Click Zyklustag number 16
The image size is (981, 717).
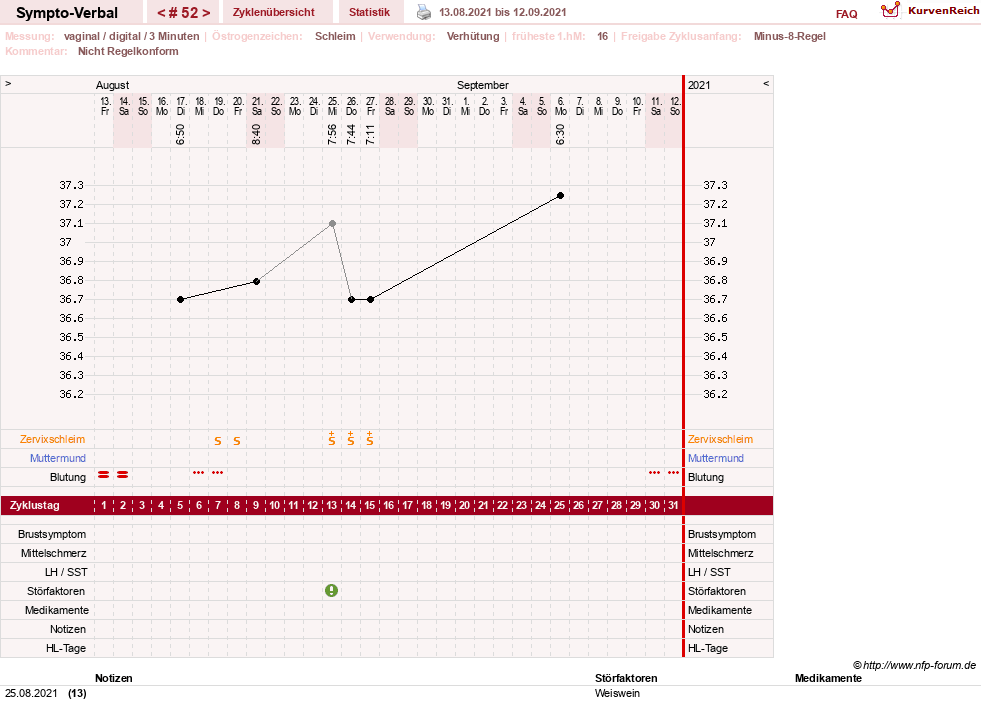point(389,506)
